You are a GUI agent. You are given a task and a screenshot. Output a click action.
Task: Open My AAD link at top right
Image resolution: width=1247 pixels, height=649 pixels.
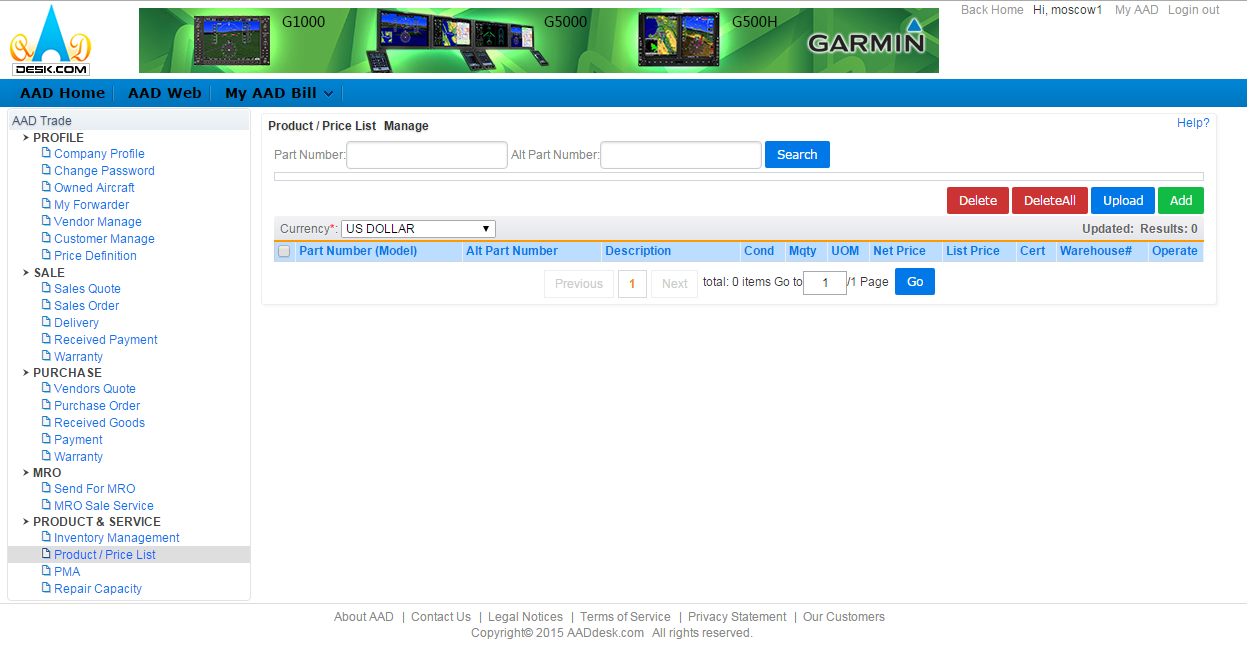1137,10
